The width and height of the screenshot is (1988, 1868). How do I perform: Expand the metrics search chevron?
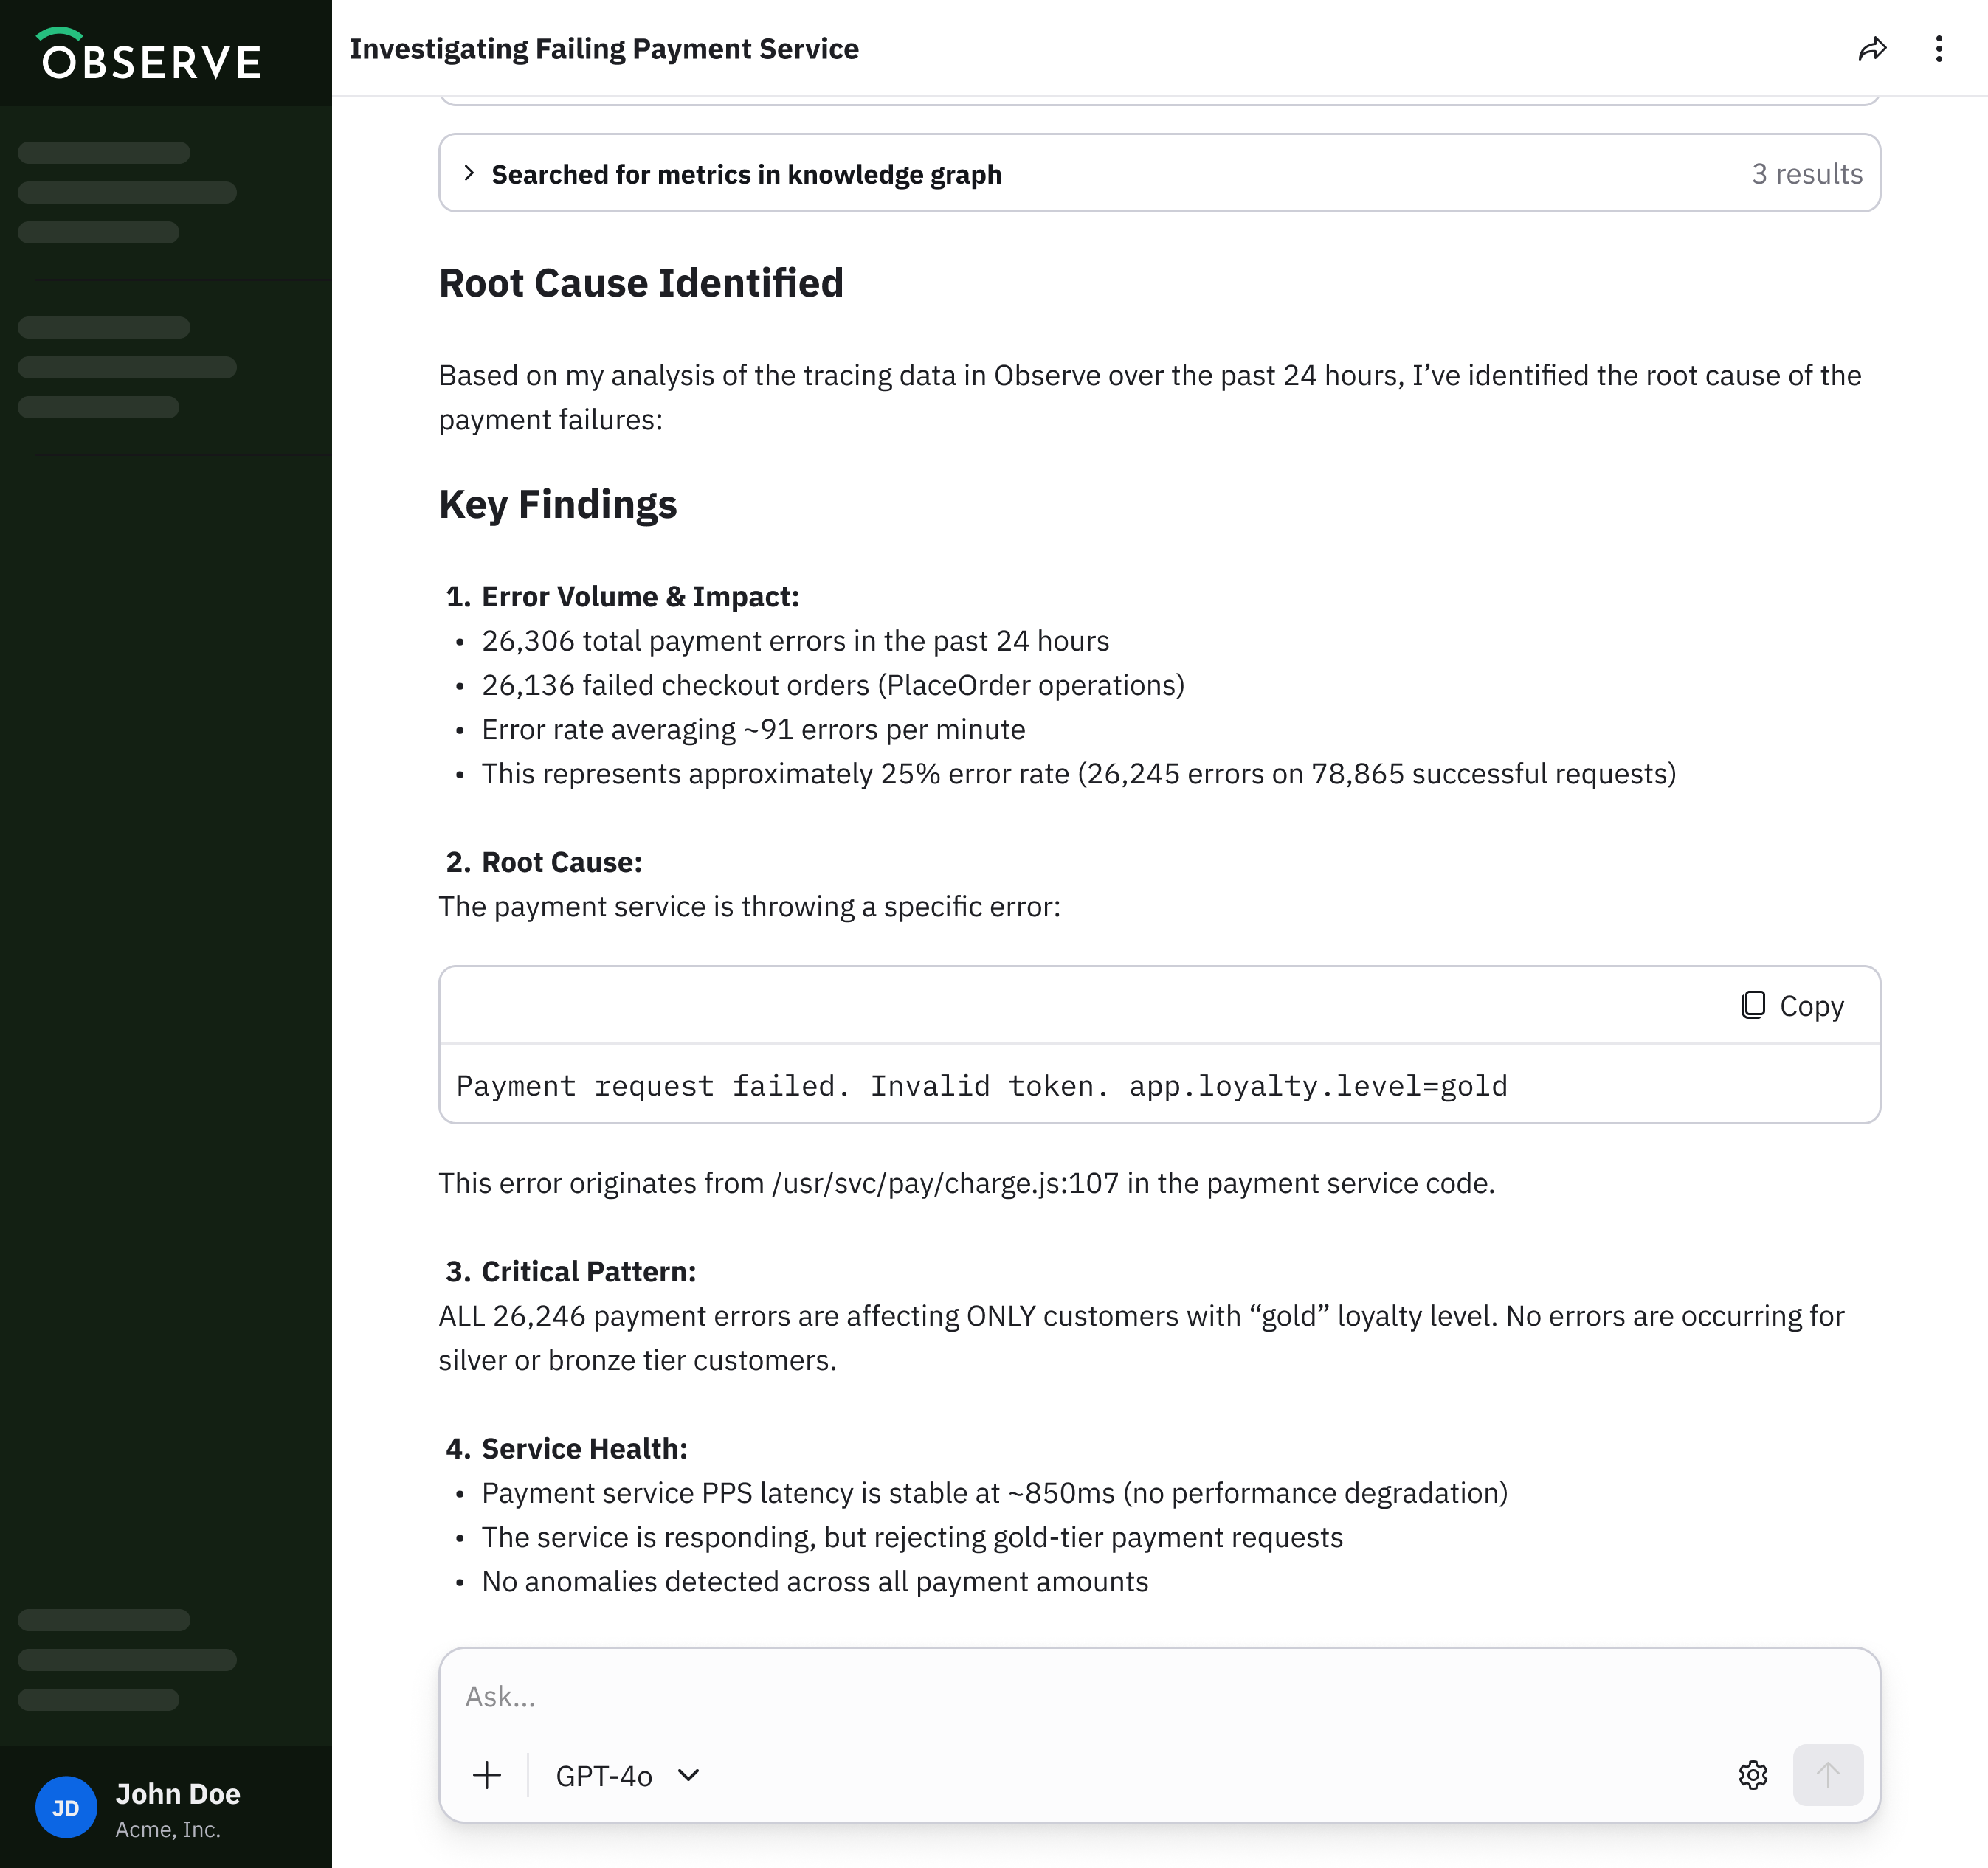coord(469,173)
